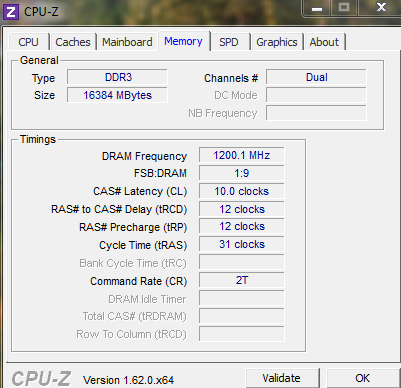Viewport: 401px width, 388px height.
Task: Minimize the CPU-Z window
Action: [317, 8]
